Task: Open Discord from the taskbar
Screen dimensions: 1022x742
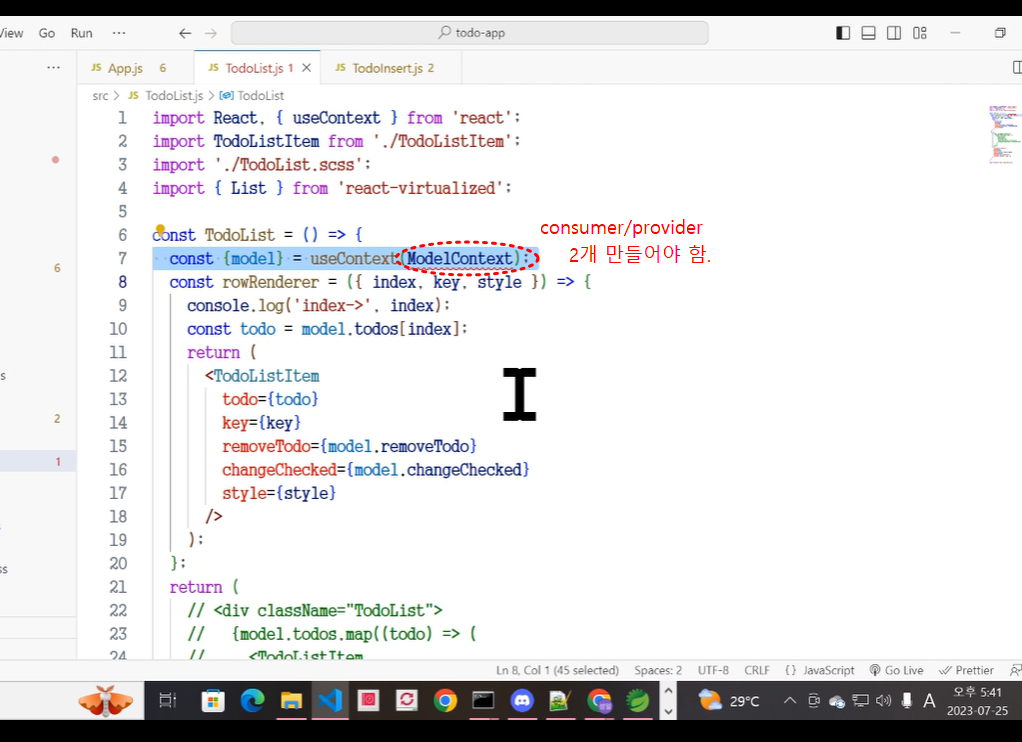Action: (x=521, y=701)
